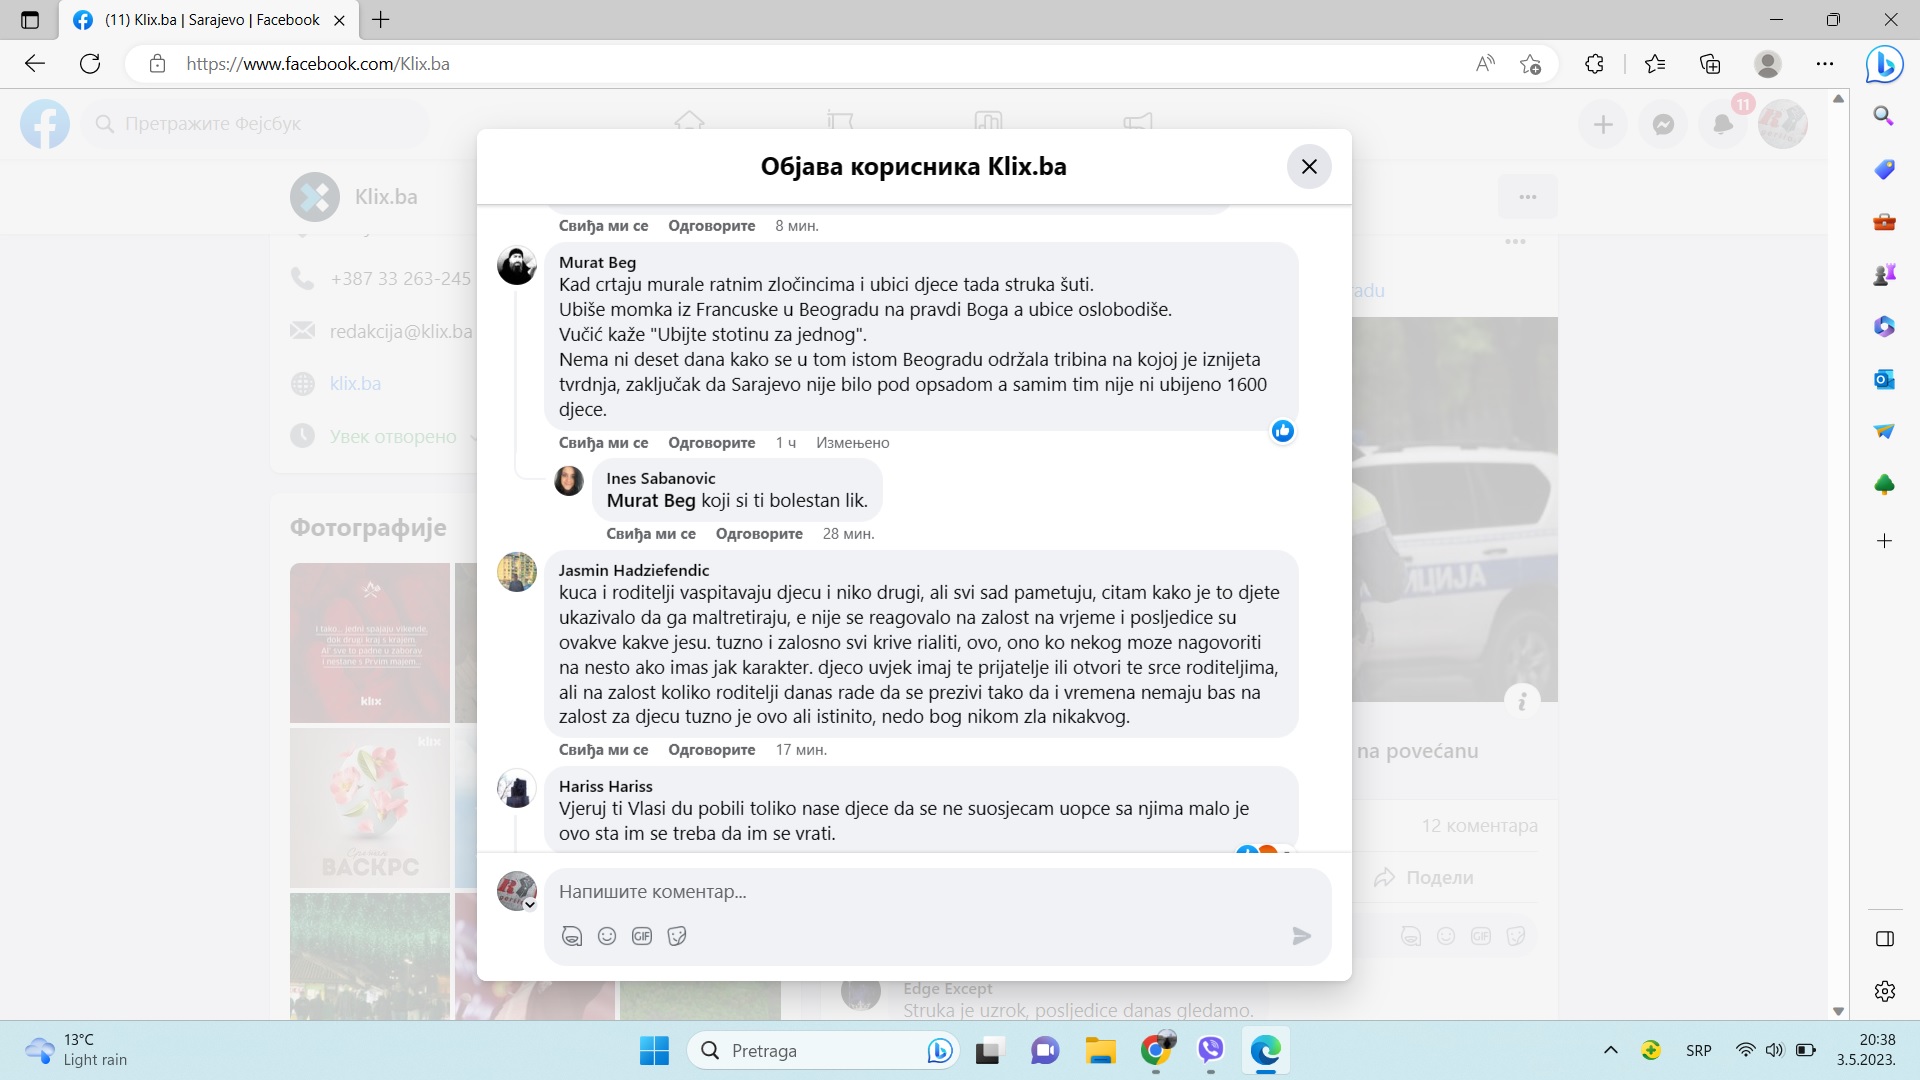Image resolution: width=1920 pixels, height=1080 pixels.
Task: Open Edge sidebar search
Action: tap(1884, 116)
